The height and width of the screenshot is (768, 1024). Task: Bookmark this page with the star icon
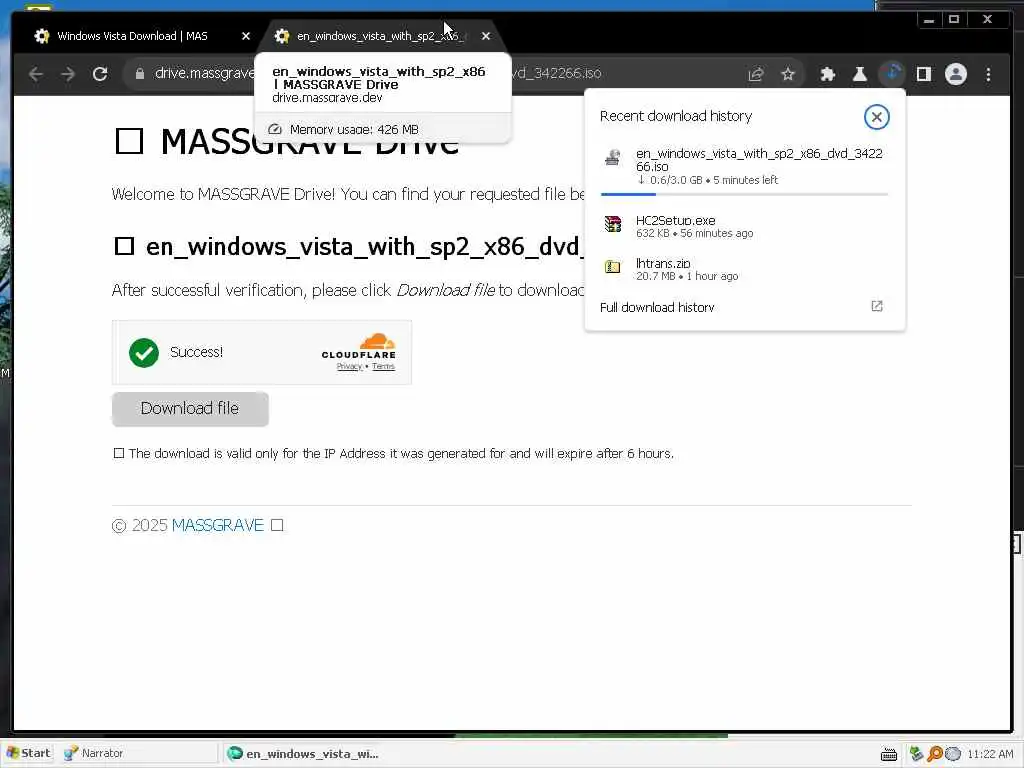[x=788, y=74]
